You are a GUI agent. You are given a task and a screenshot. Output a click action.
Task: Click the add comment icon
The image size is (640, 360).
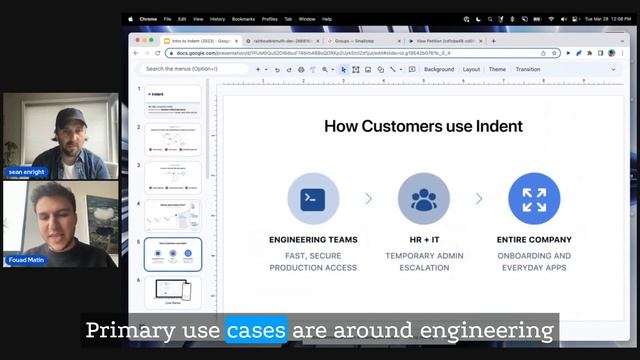pyautogui.click(x=412, y=69)
